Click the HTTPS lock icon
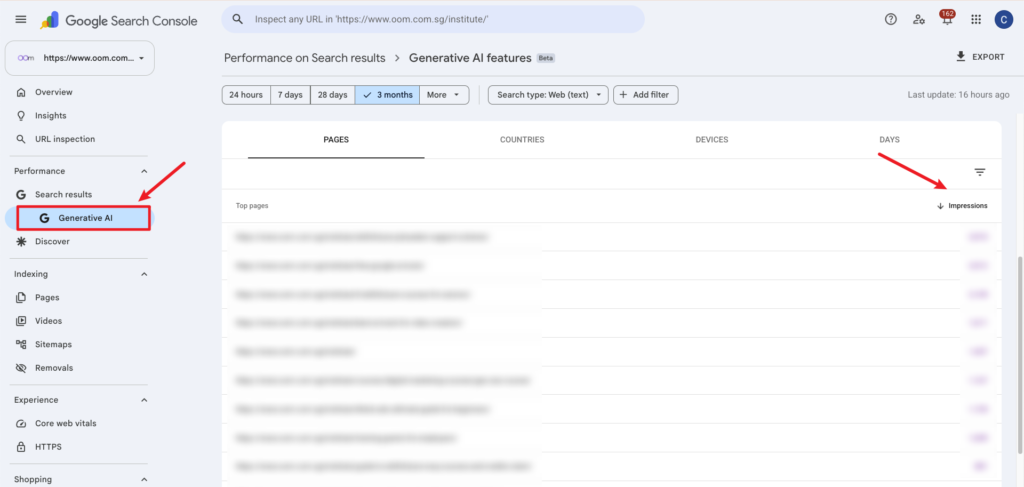The image size is (1024, 487). point(22,447)
